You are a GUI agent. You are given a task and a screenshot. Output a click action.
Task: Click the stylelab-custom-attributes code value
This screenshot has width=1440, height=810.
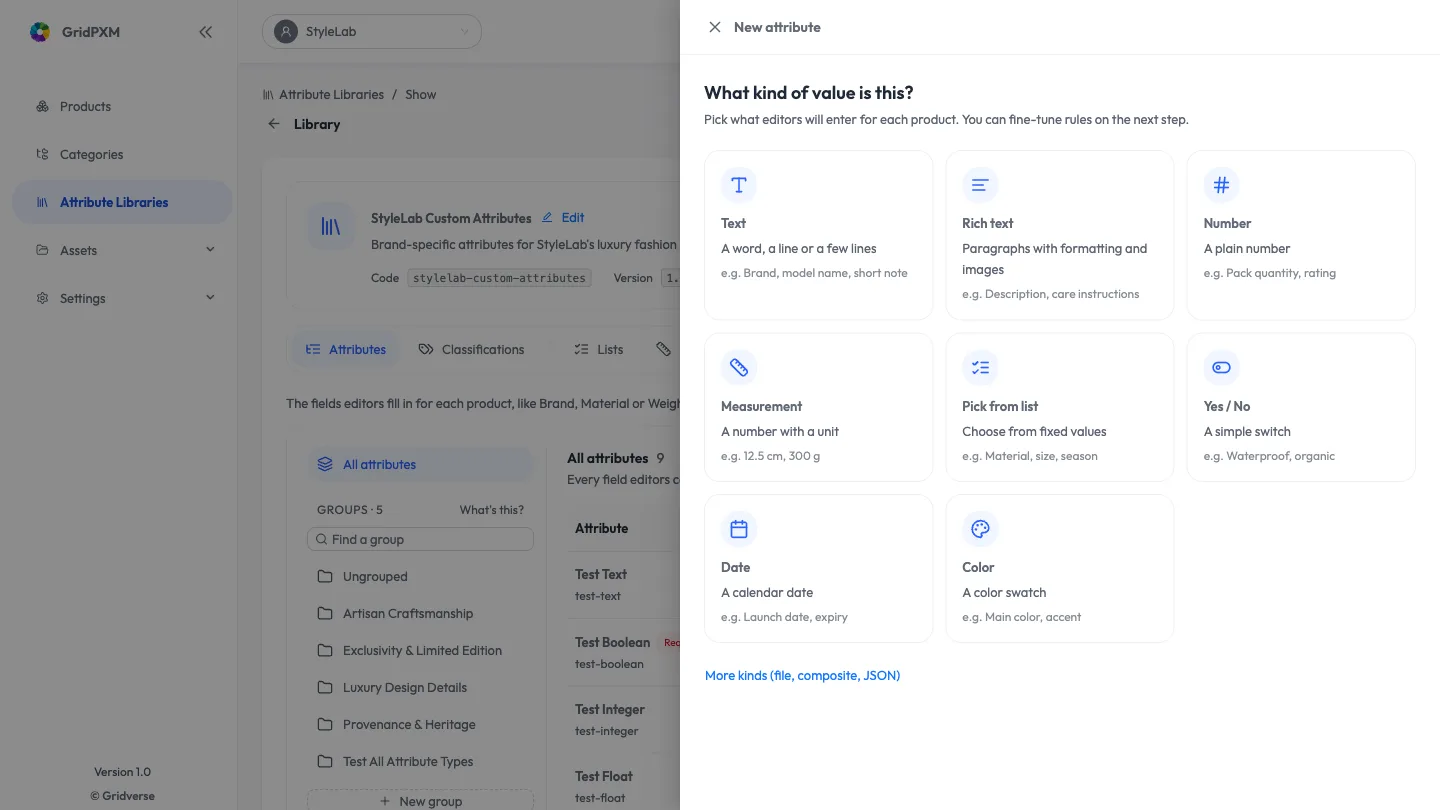pyautogui.click(x=499, y=278)
